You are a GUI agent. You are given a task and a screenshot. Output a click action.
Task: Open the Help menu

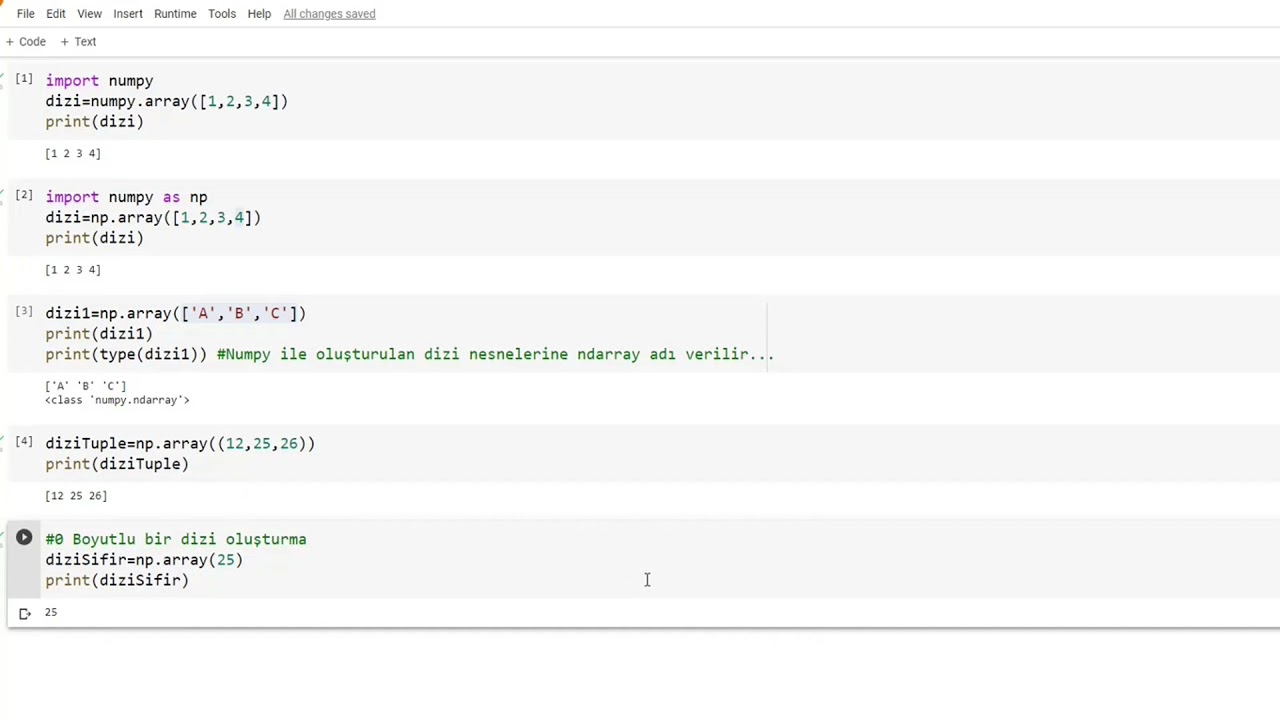pos(259,14)
